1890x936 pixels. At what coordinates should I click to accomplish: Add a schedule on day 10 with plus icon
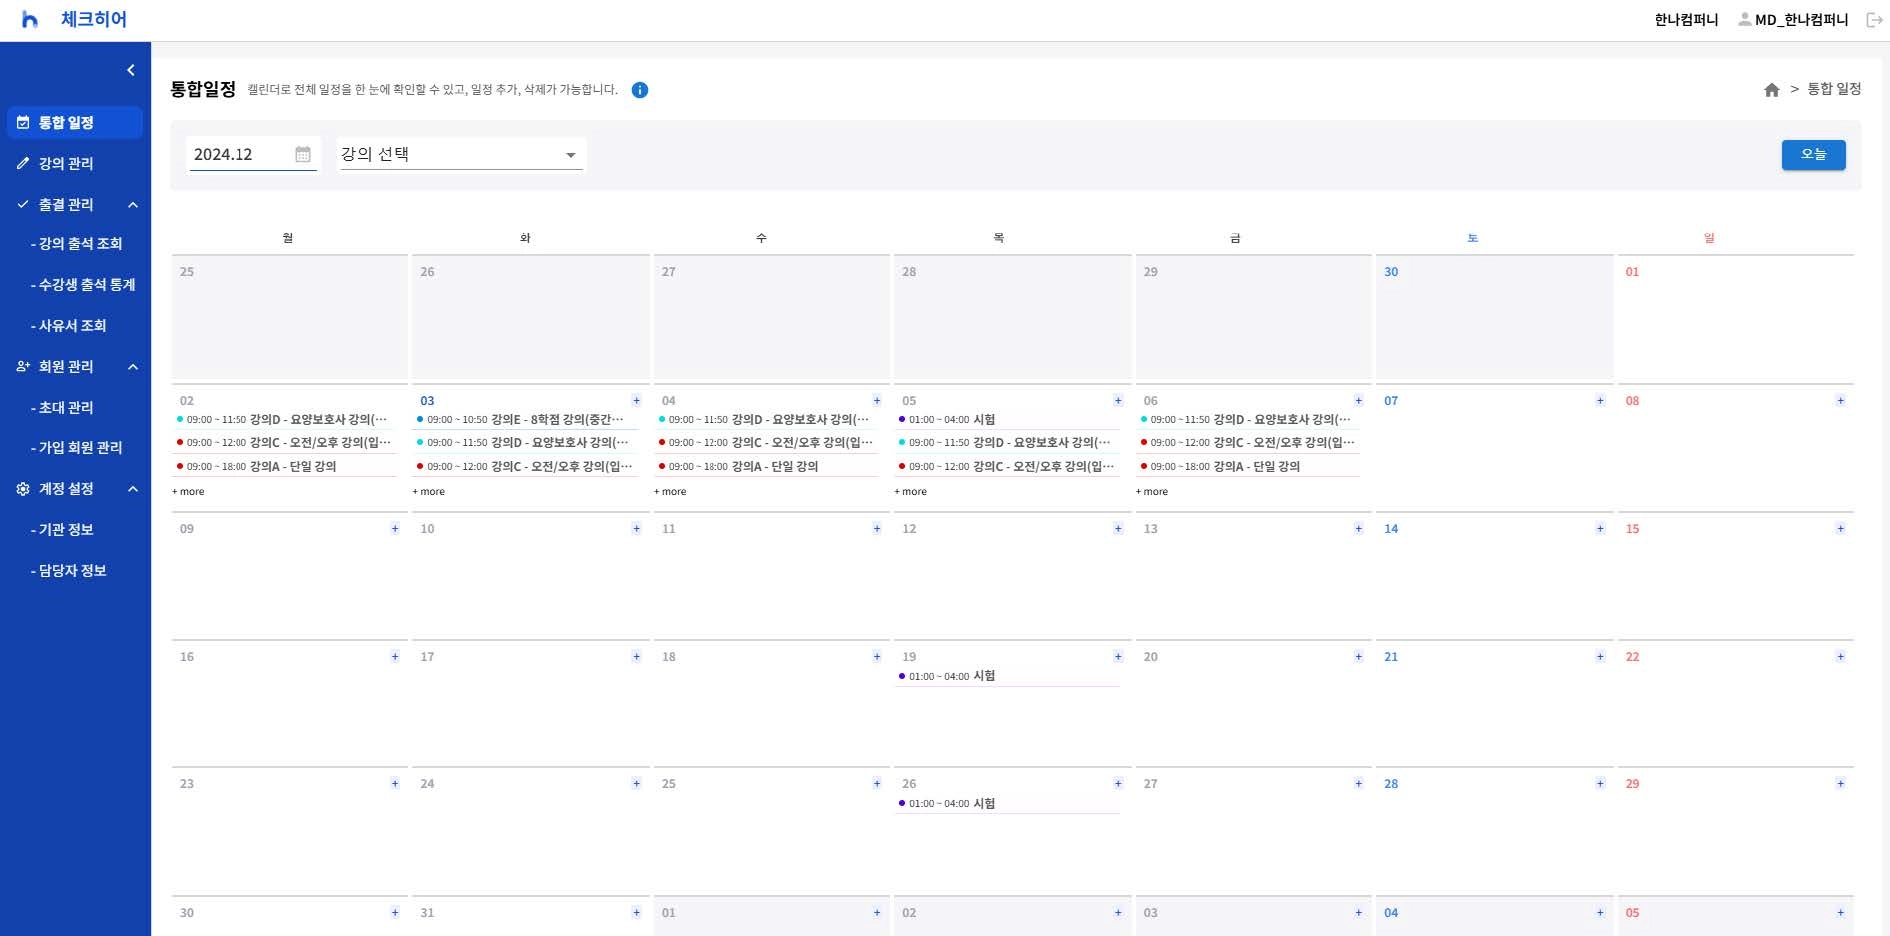636,529
